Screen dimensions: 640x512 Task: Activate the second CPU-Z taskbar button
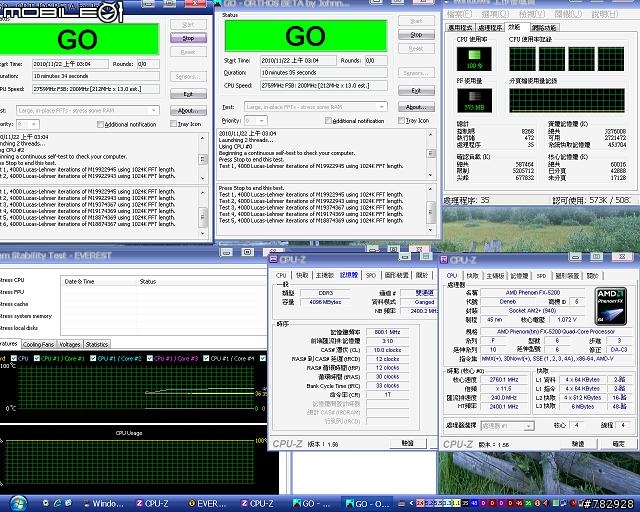[x=257, y=504]
